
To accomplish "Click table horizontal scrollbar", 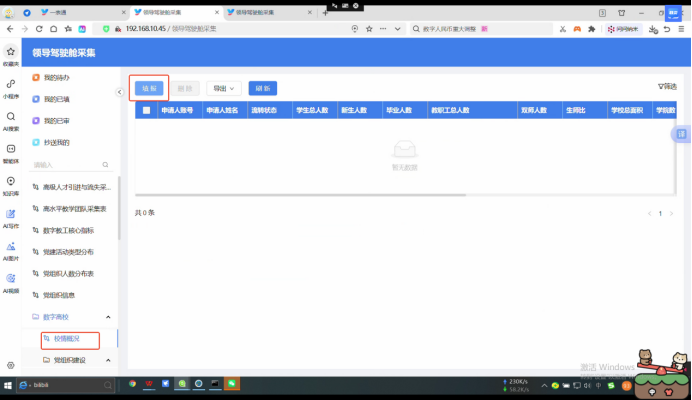I will 300,195.
